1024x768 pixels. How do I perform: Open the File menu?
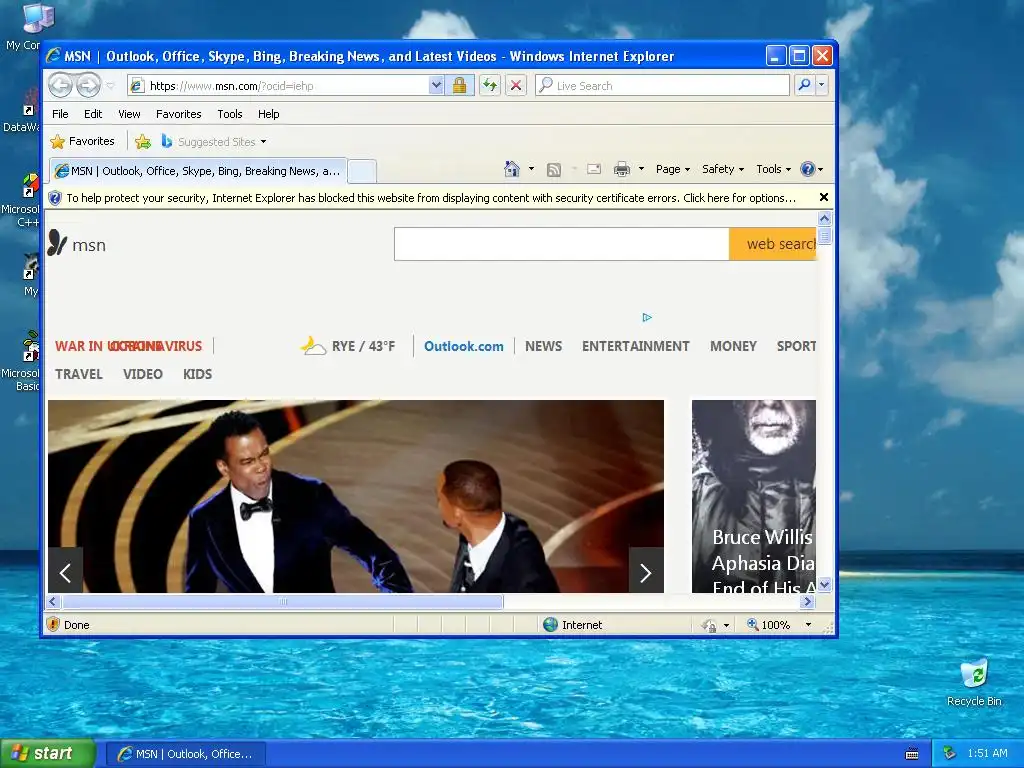(x=60, y=114)
